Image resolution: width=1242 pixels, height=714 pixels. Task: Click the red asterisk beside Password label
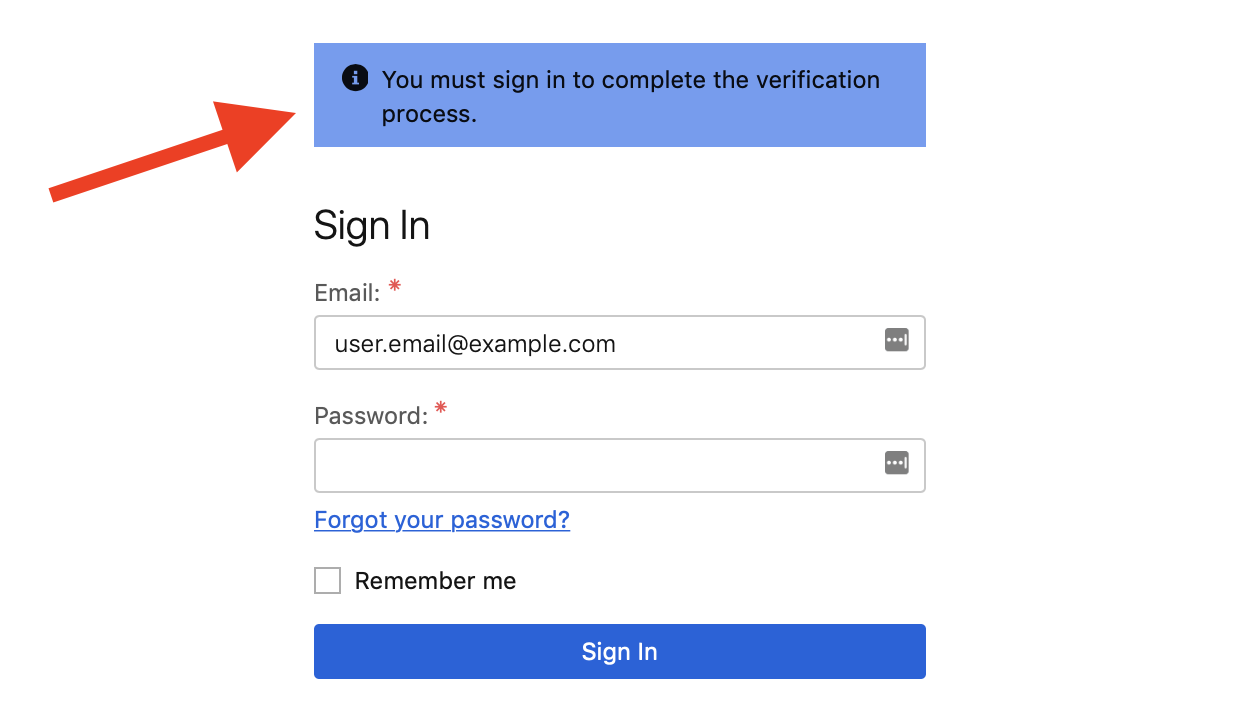pyautogui.click(x=441, y=409)
